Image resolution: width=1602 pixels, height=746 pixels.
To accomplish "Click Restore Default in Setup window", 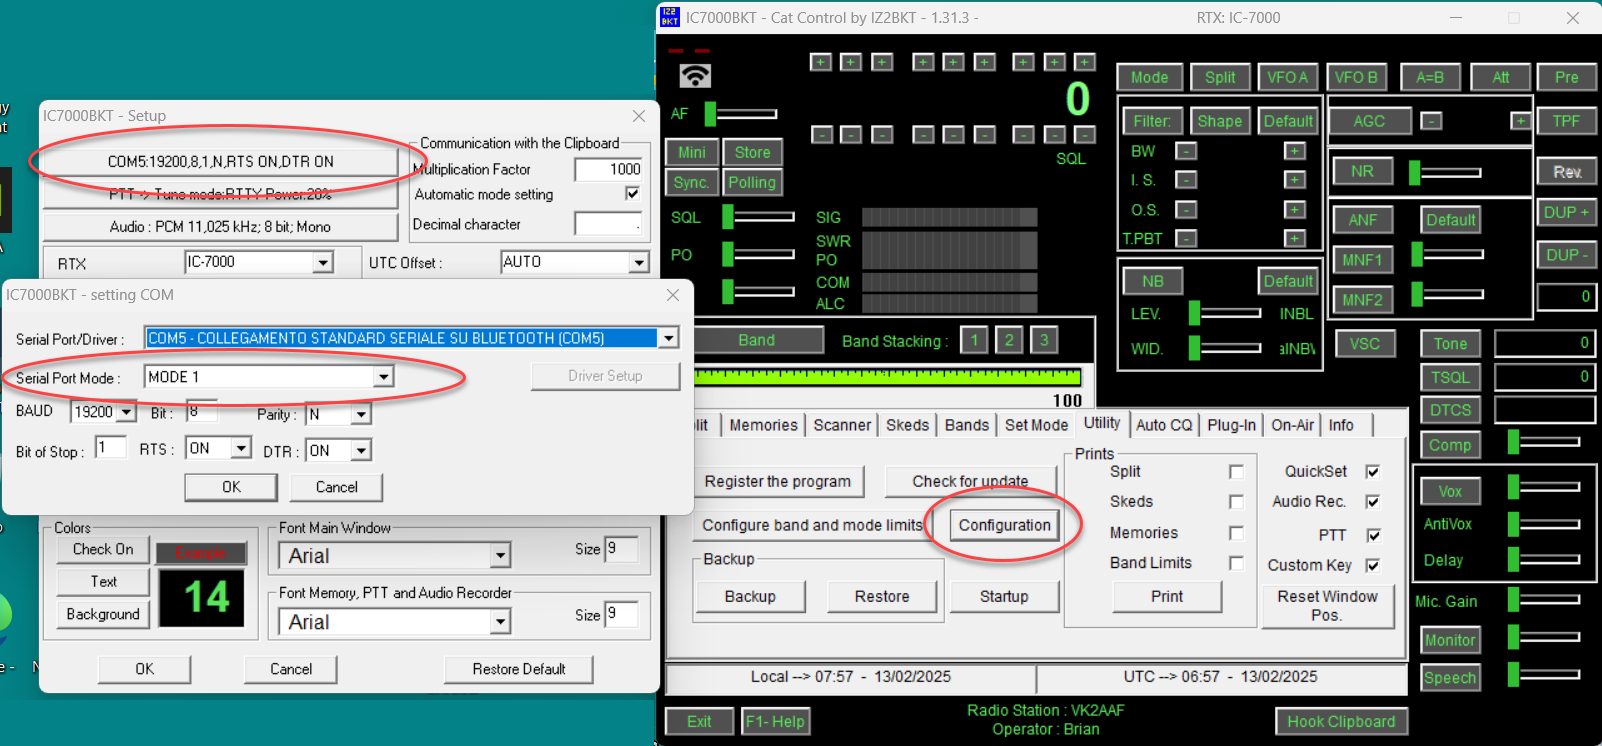I will [x=518, y=669].
